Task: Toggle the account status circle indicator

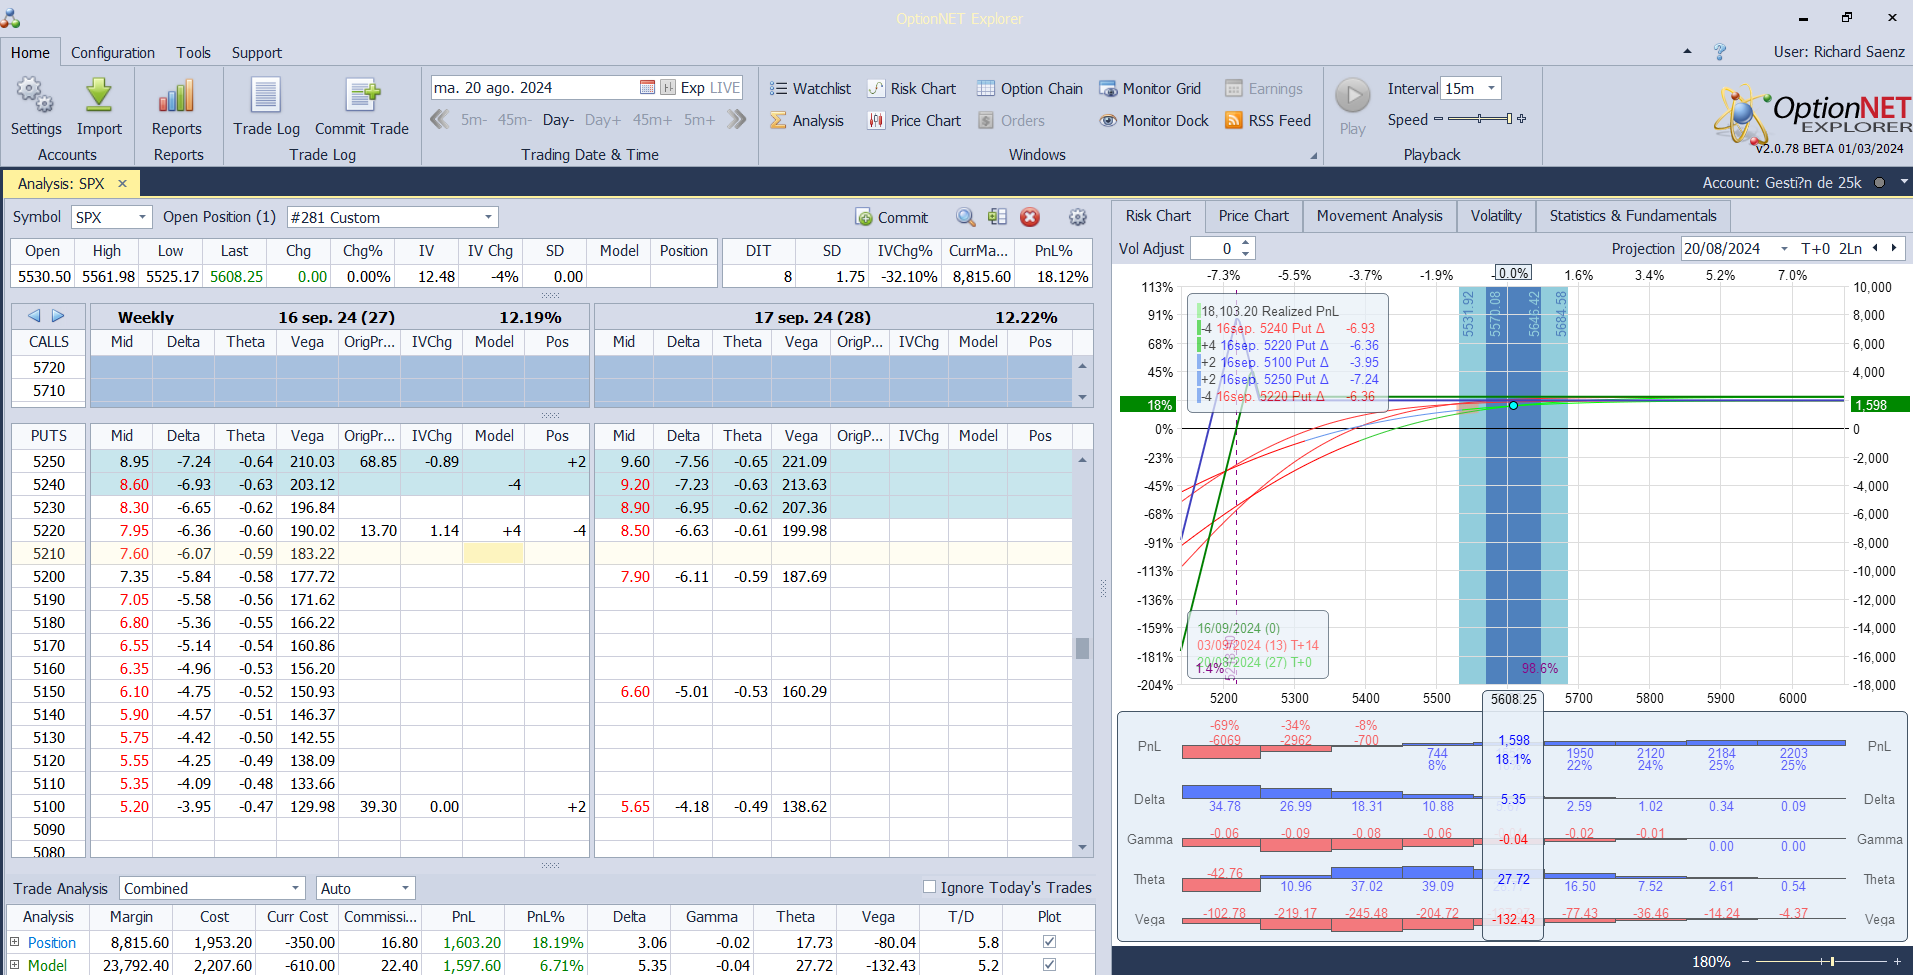Action: (x=1879, y=183)
